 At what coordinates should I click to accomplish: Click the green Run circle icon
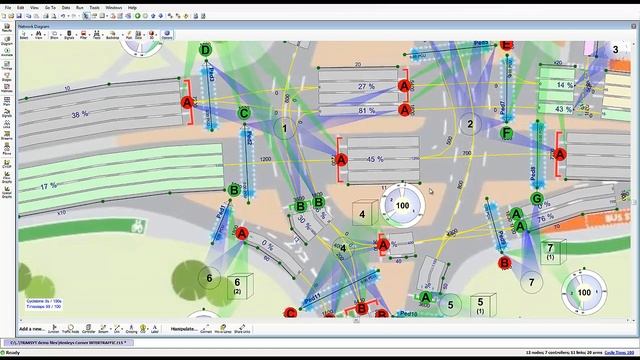pyautogui.click(x=138, y=16)
